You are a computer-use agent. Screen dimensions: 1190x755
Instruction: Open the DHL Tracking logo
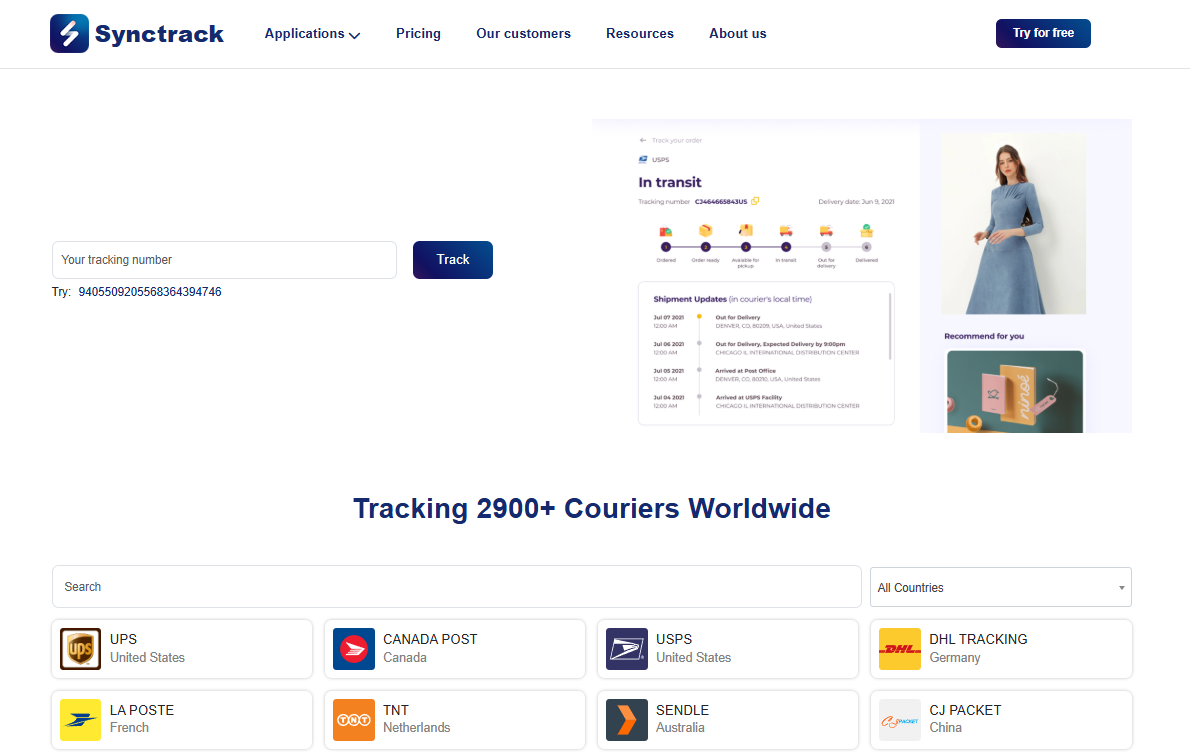coord(900,649)
